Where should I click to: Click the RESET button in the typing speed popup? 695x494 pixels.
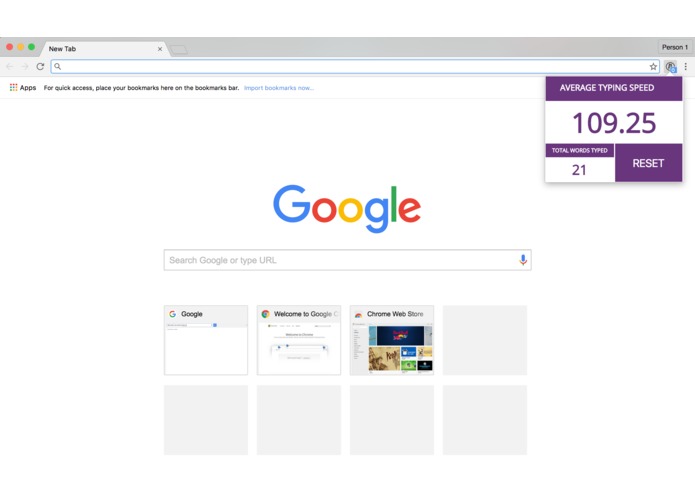[648, 163]
